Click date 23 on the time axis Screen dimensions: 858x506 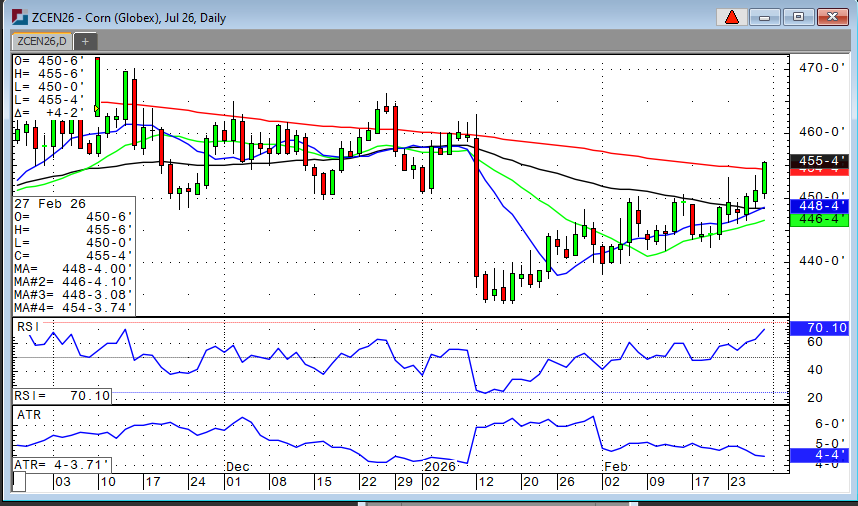[738, 482]
